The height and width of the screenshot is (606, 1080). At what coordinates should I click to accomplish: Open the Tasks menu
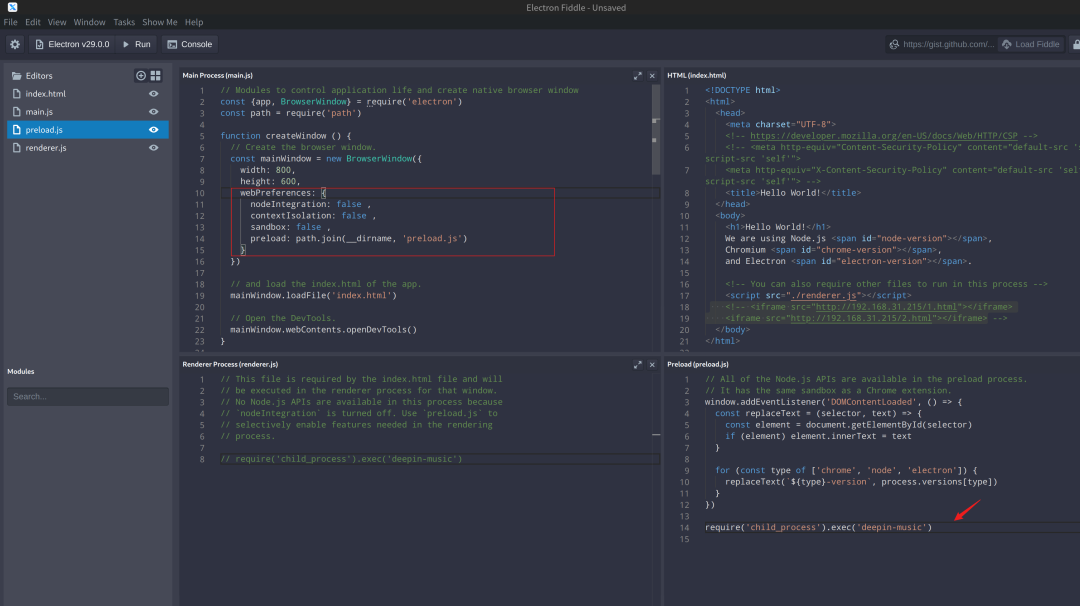click(x=124, y=22)
